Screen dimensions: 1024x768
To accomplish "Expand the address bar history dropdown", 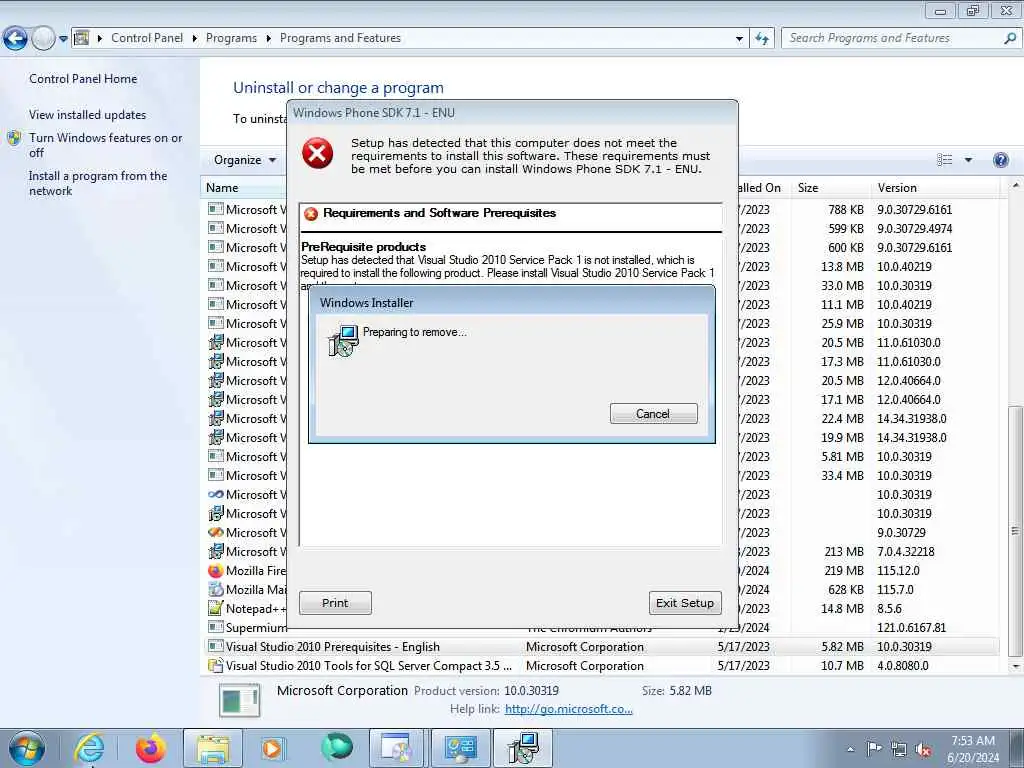I will click(739, 39).
